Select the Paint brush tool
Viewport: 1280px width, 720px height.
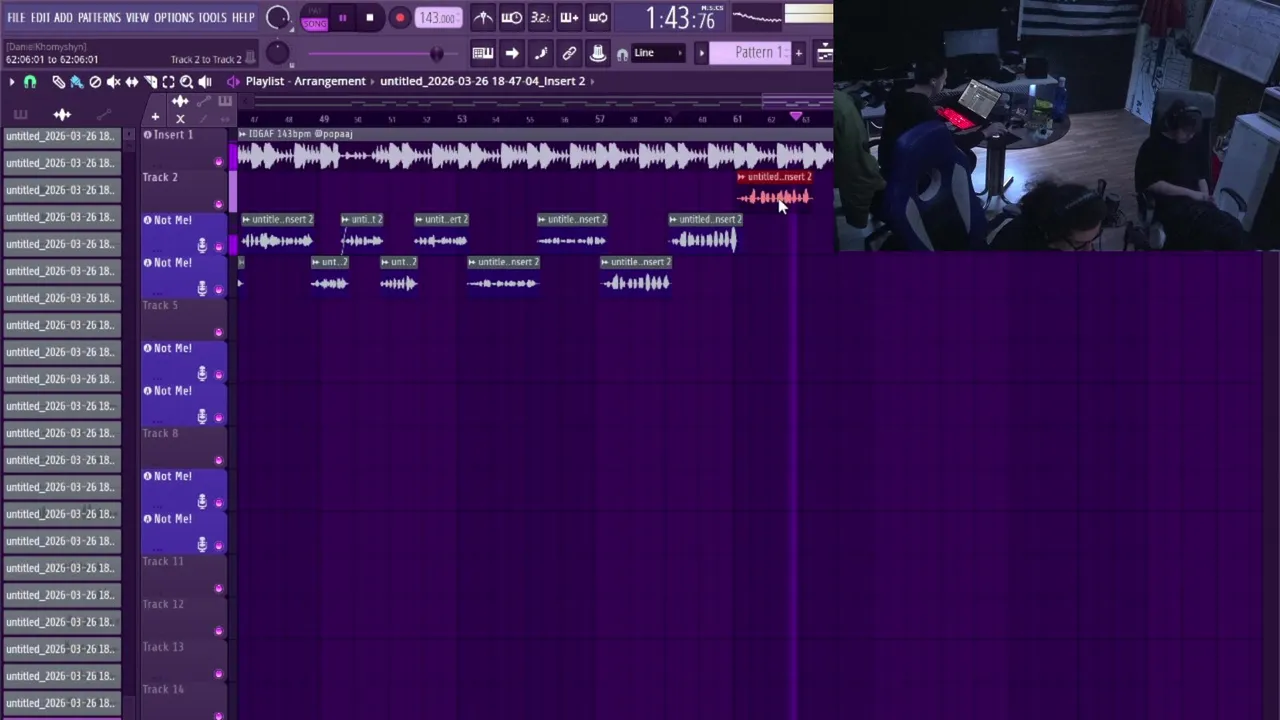click(x=76, y=82)
